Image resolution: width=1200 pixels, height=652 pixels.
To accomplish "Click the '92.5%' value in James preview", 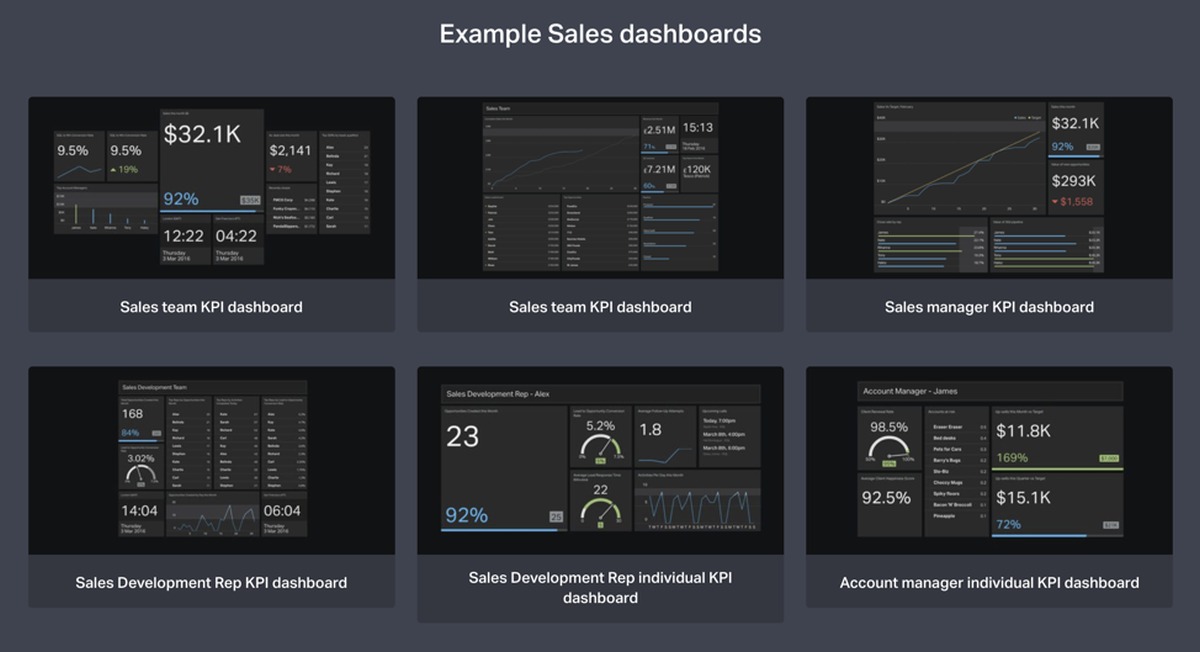I will coord(886,497).
